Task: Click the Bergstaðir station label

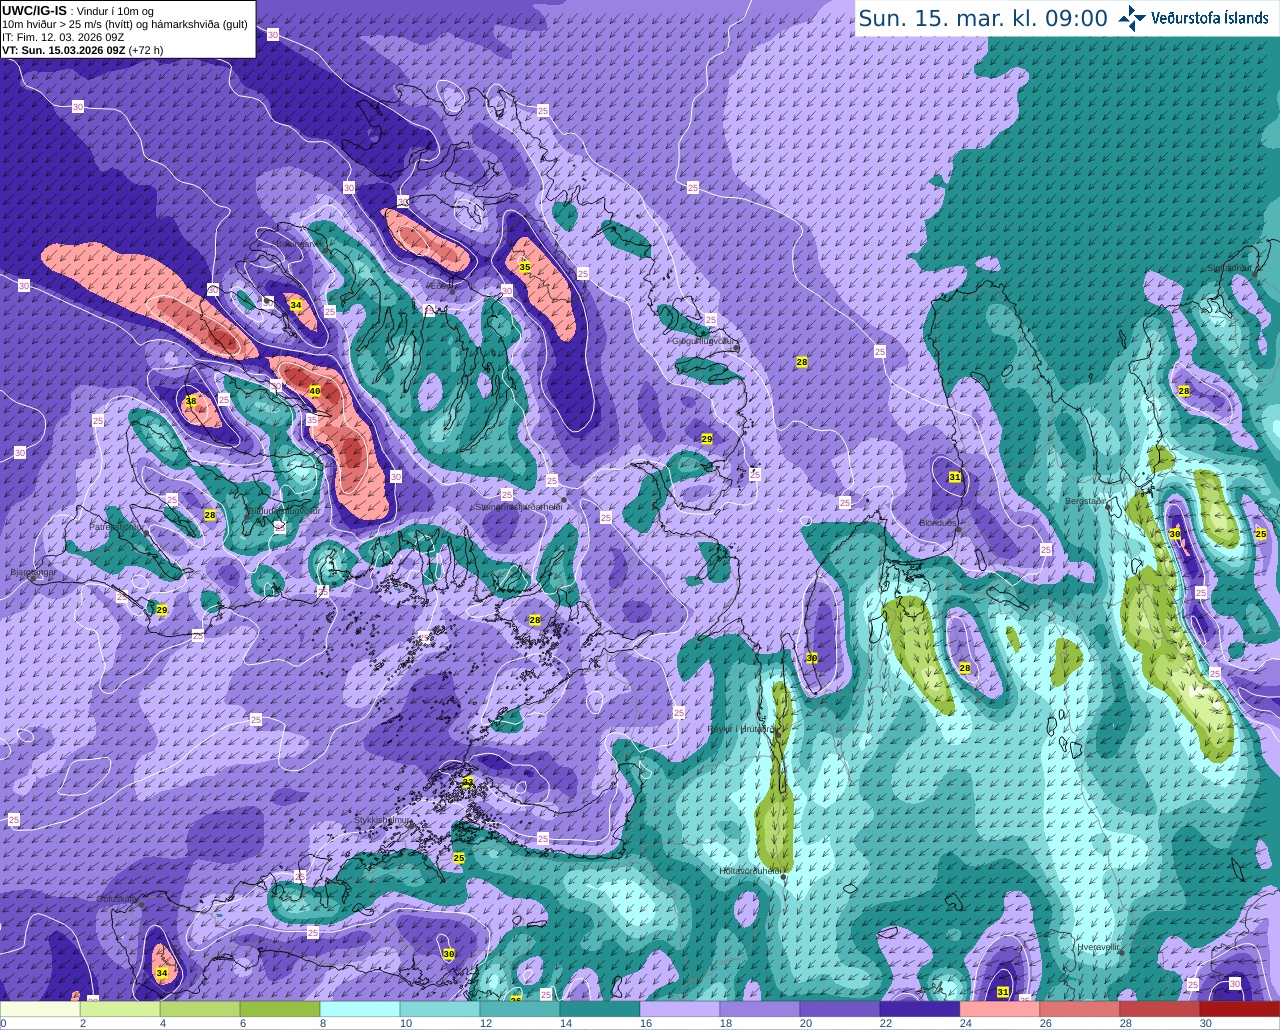Action: 1086,501
